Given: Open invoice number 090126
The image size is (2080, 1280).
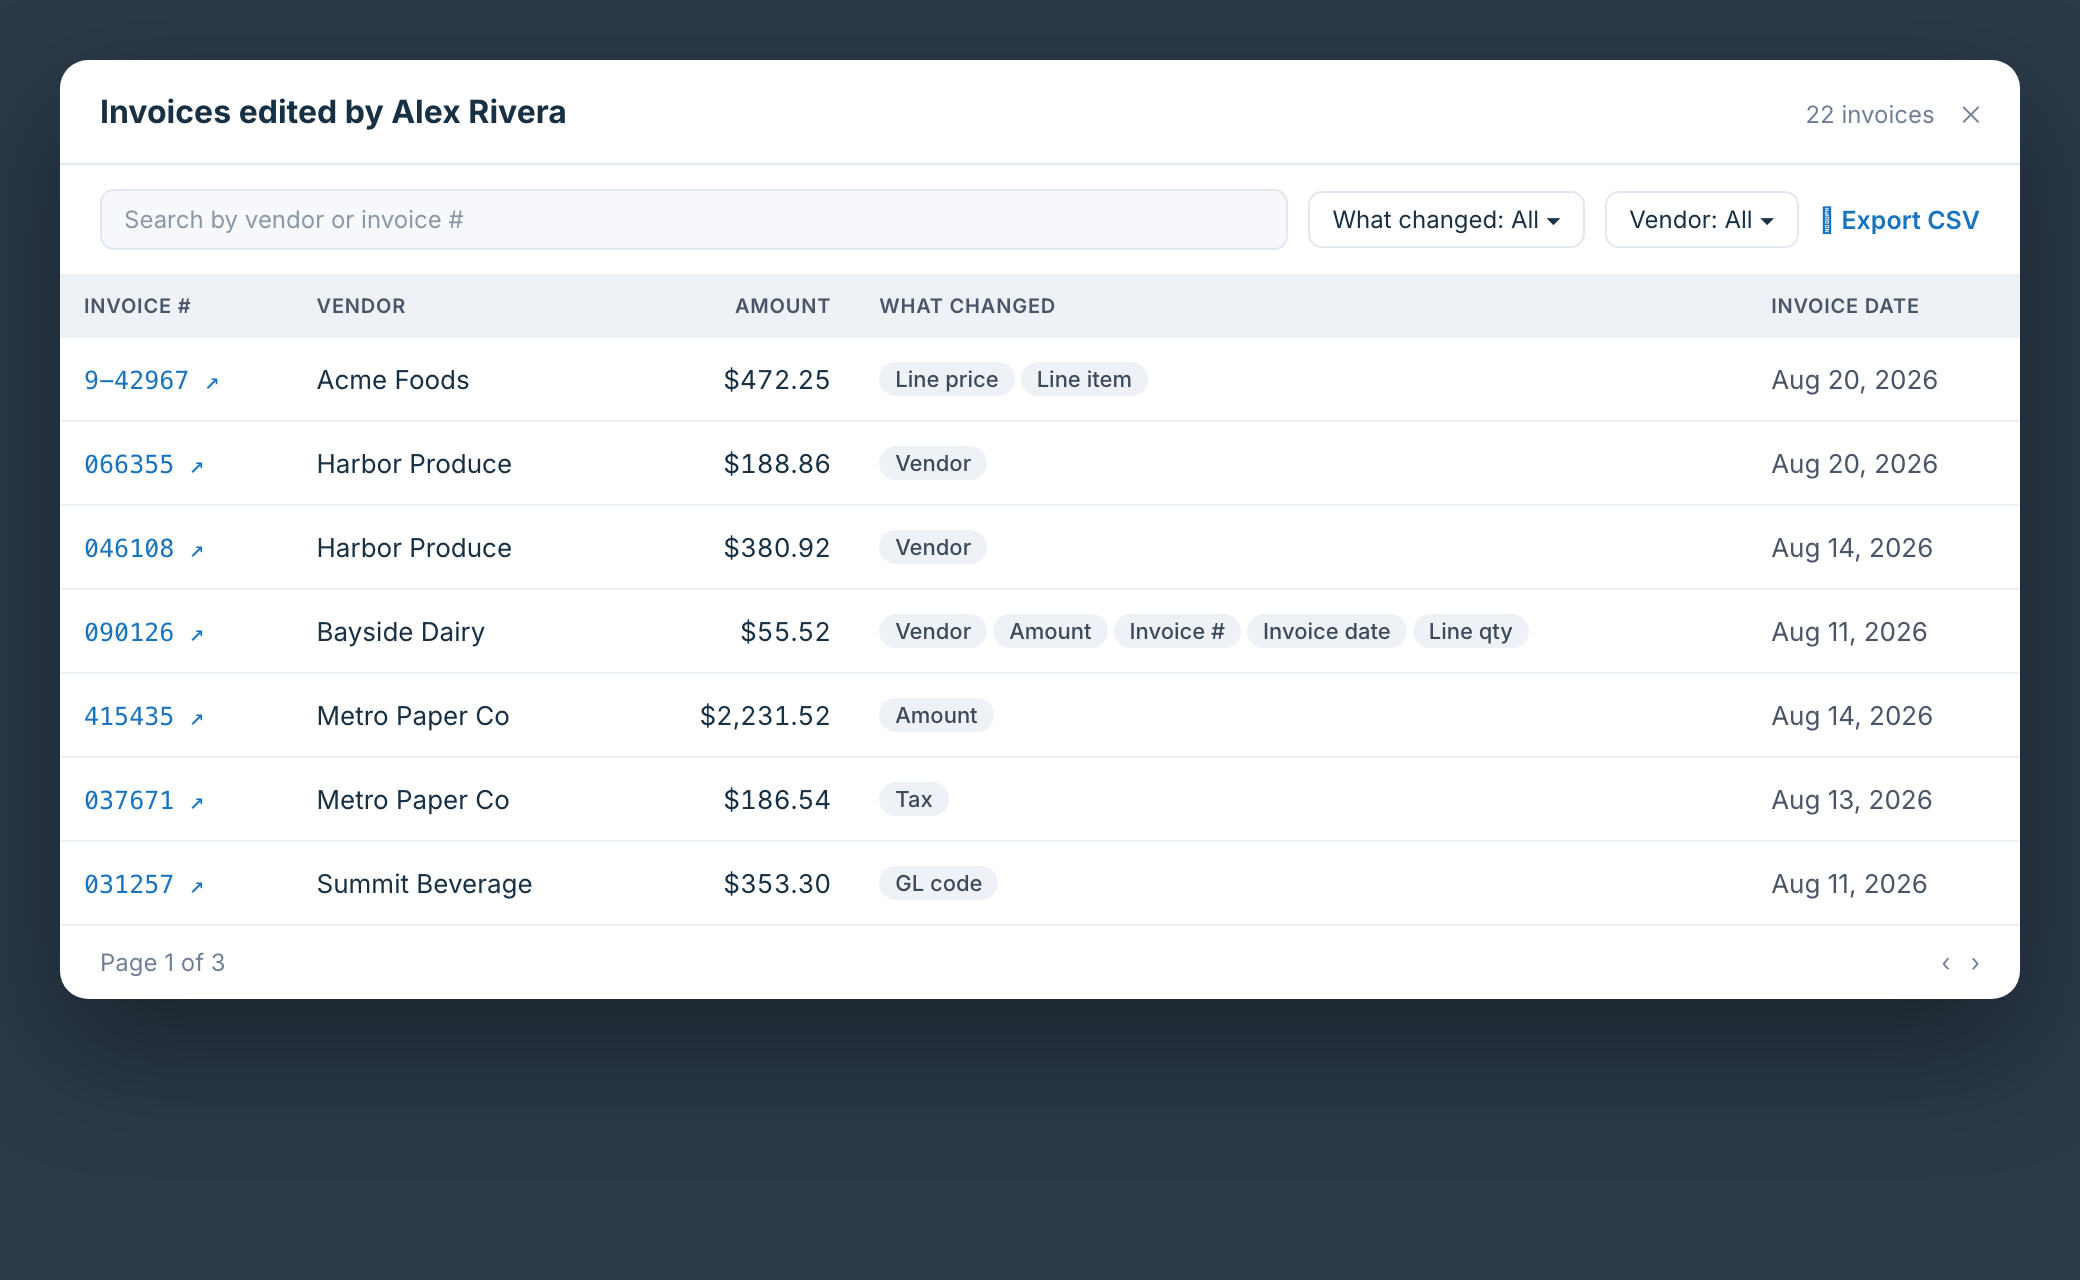Looking at the screenshot, I should click(129, 632).
